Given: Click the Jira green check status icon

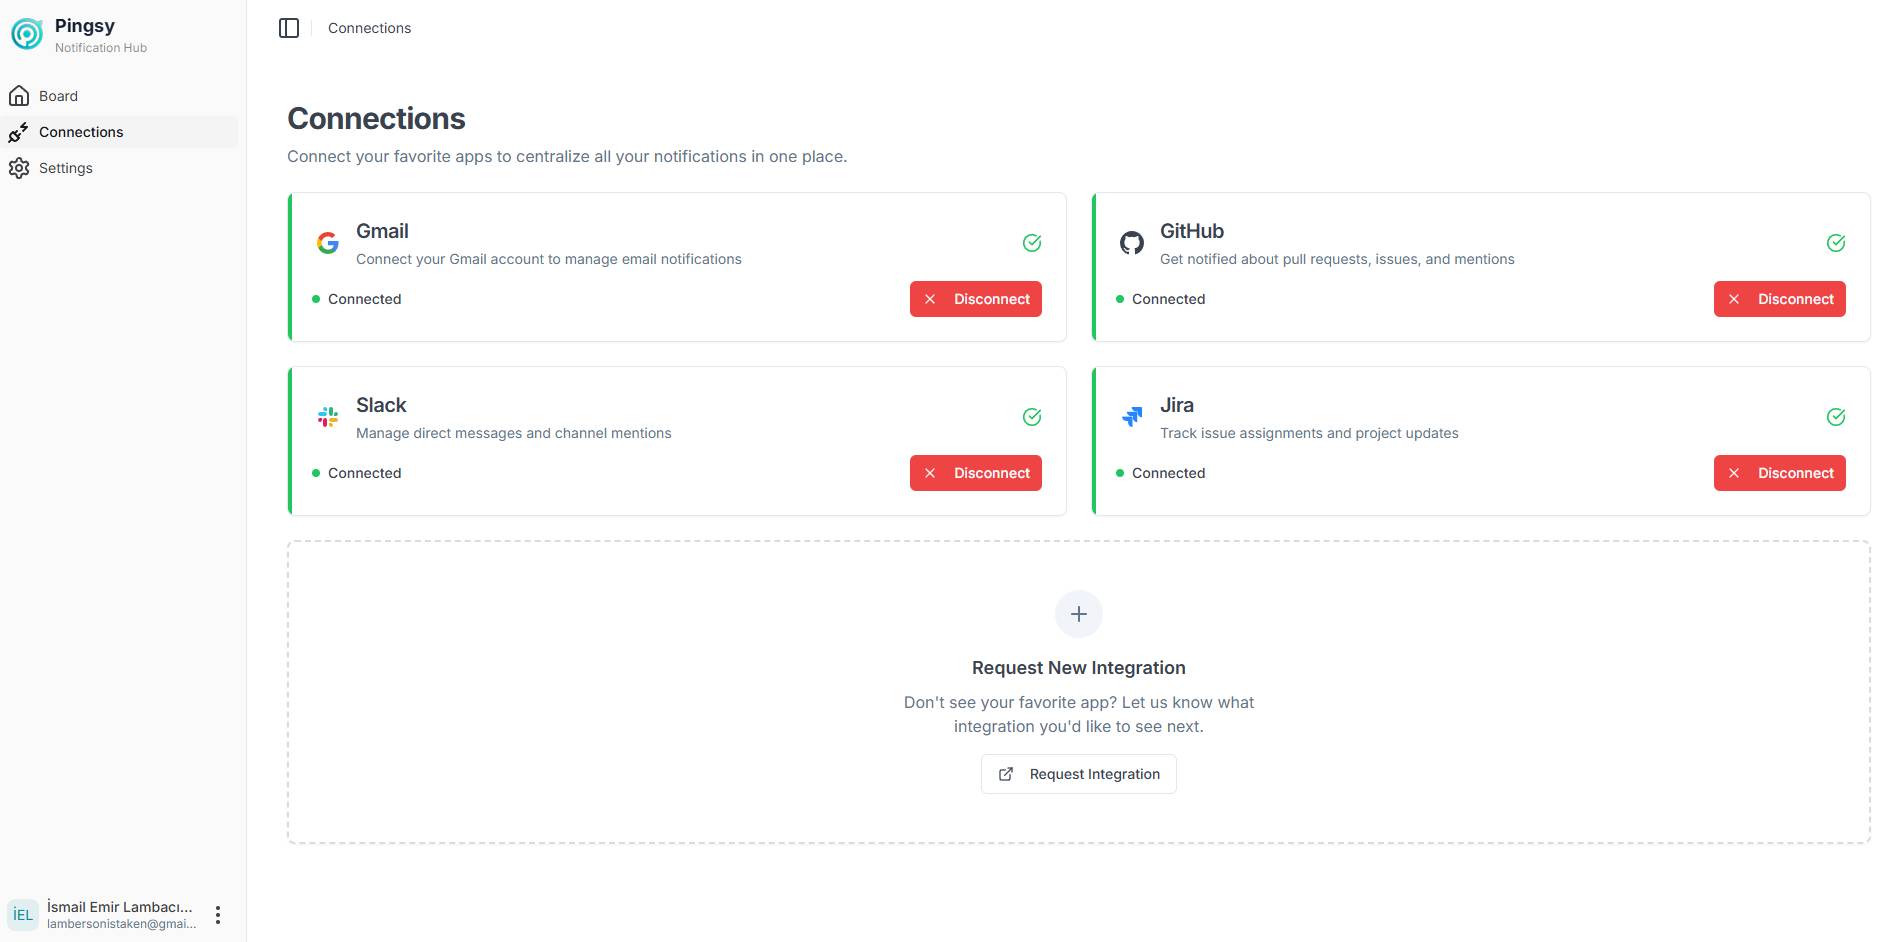Looking at the screenshot, I should click(x=1836, y=417).
